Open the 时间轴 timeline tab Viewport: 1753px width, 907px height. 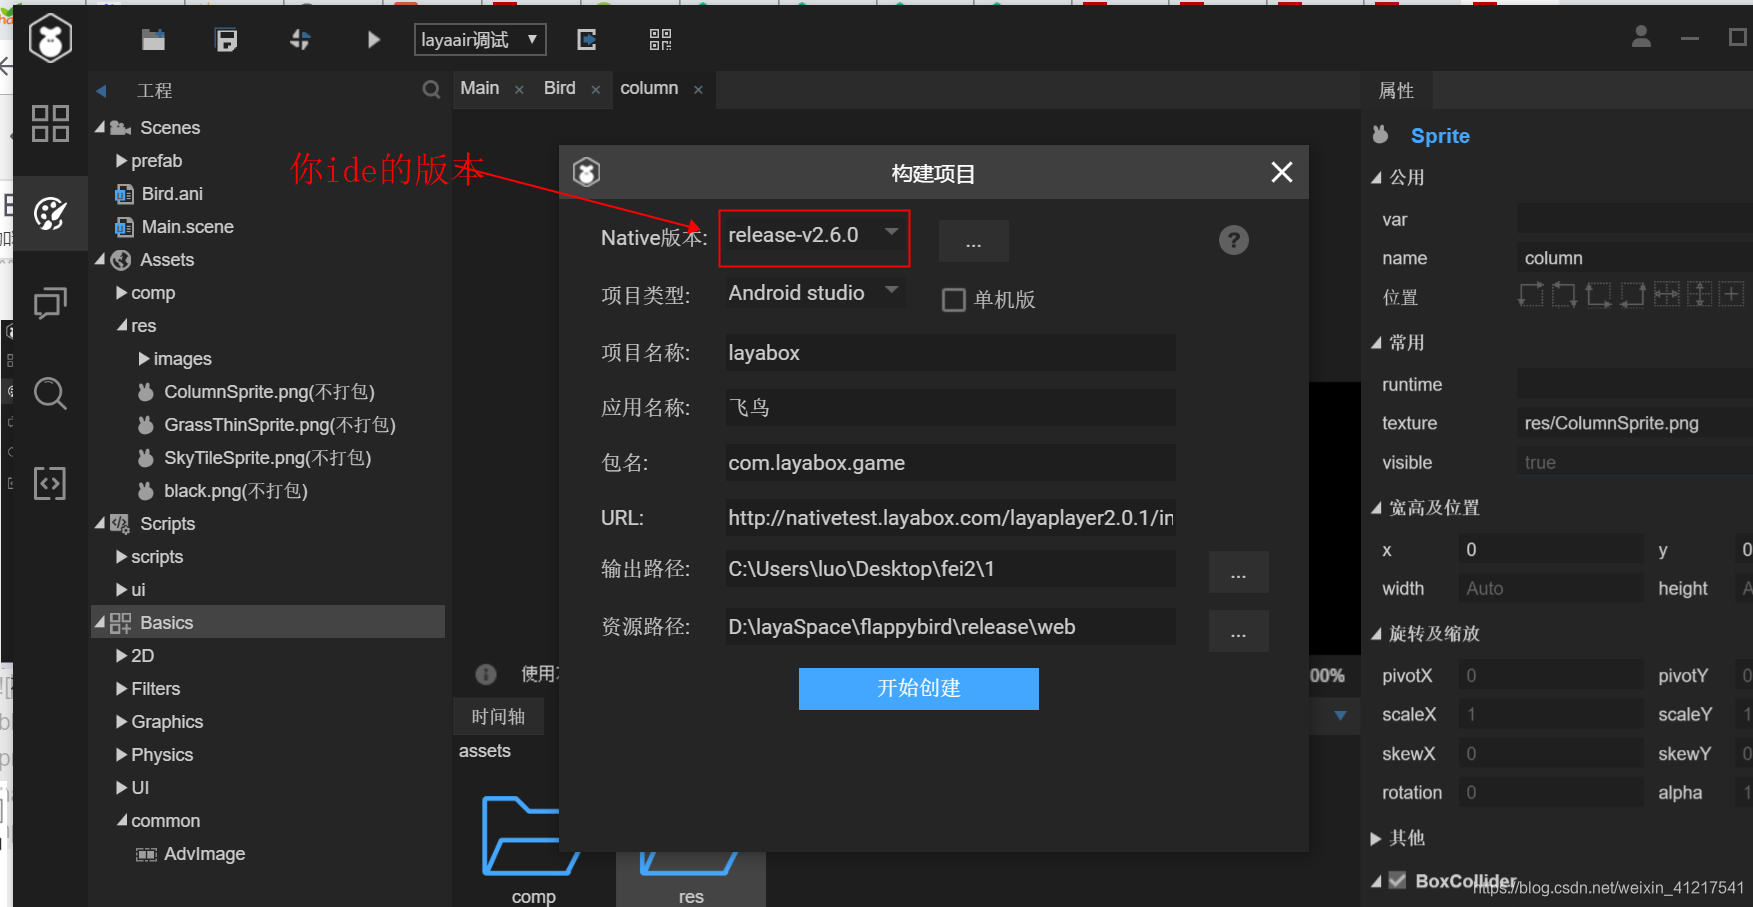point(498,716)
